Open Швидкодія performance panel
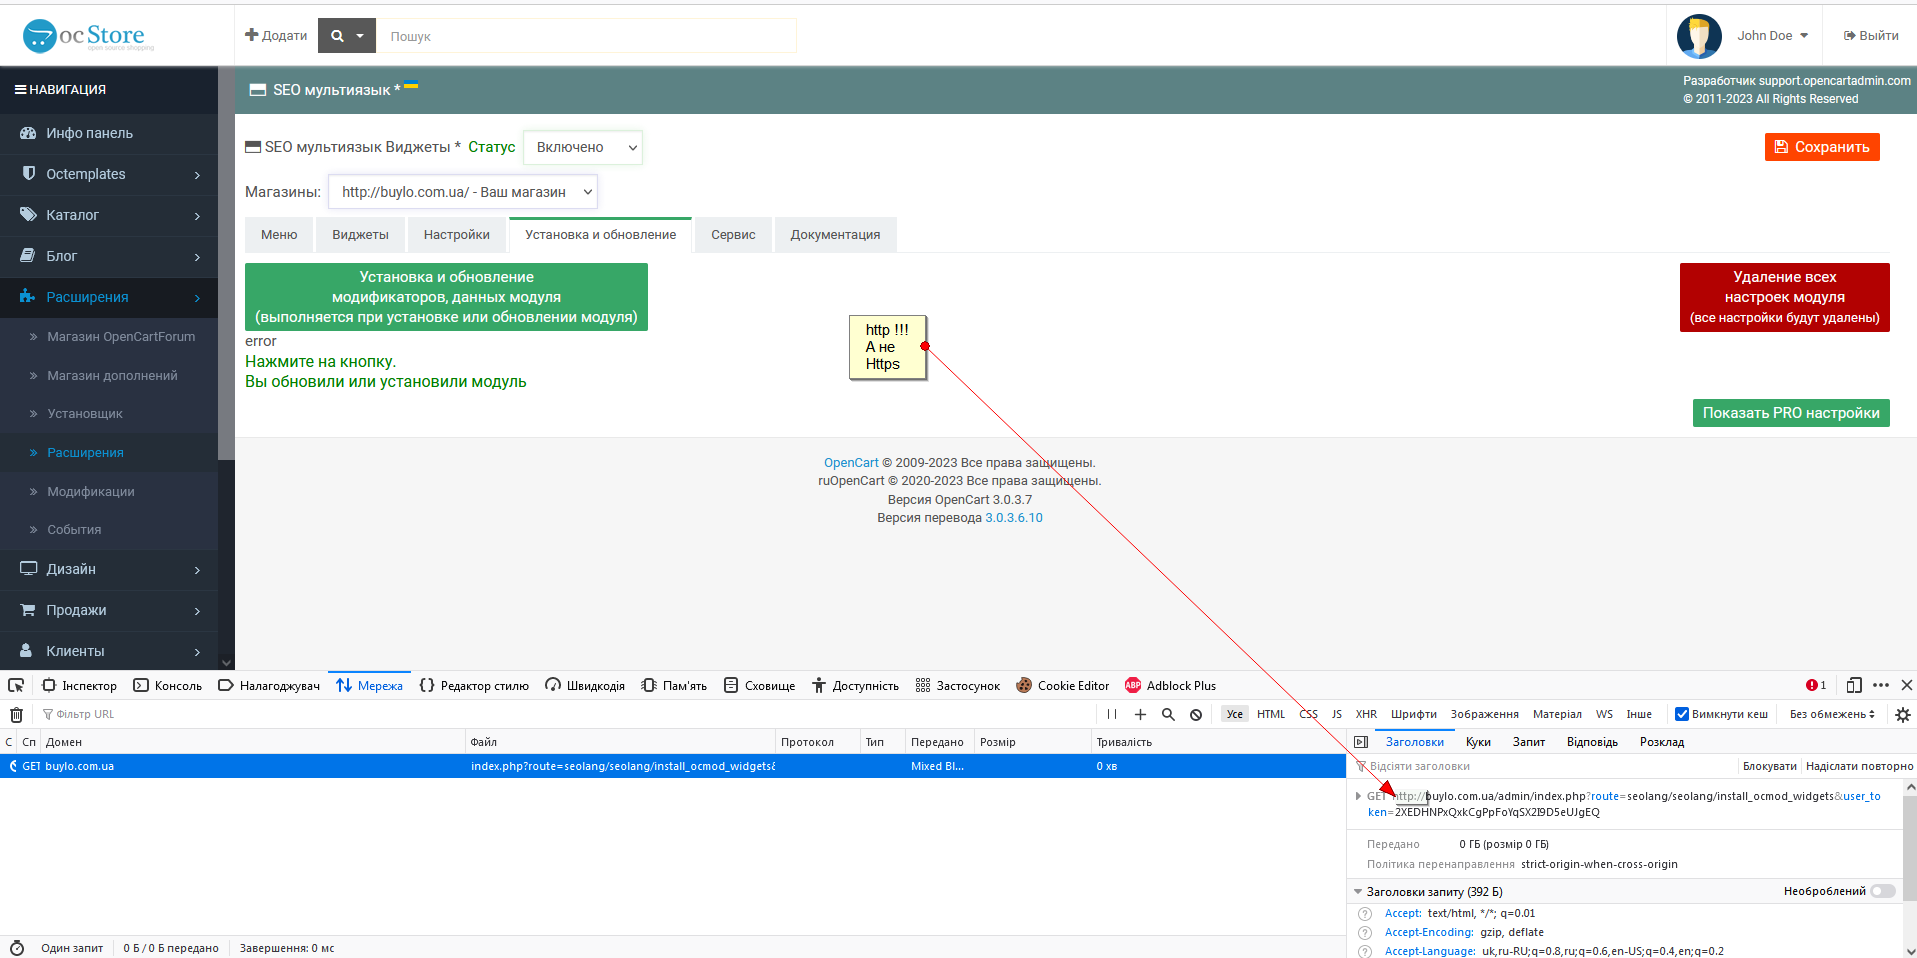 pyautogui.click(x=585, y=685)
